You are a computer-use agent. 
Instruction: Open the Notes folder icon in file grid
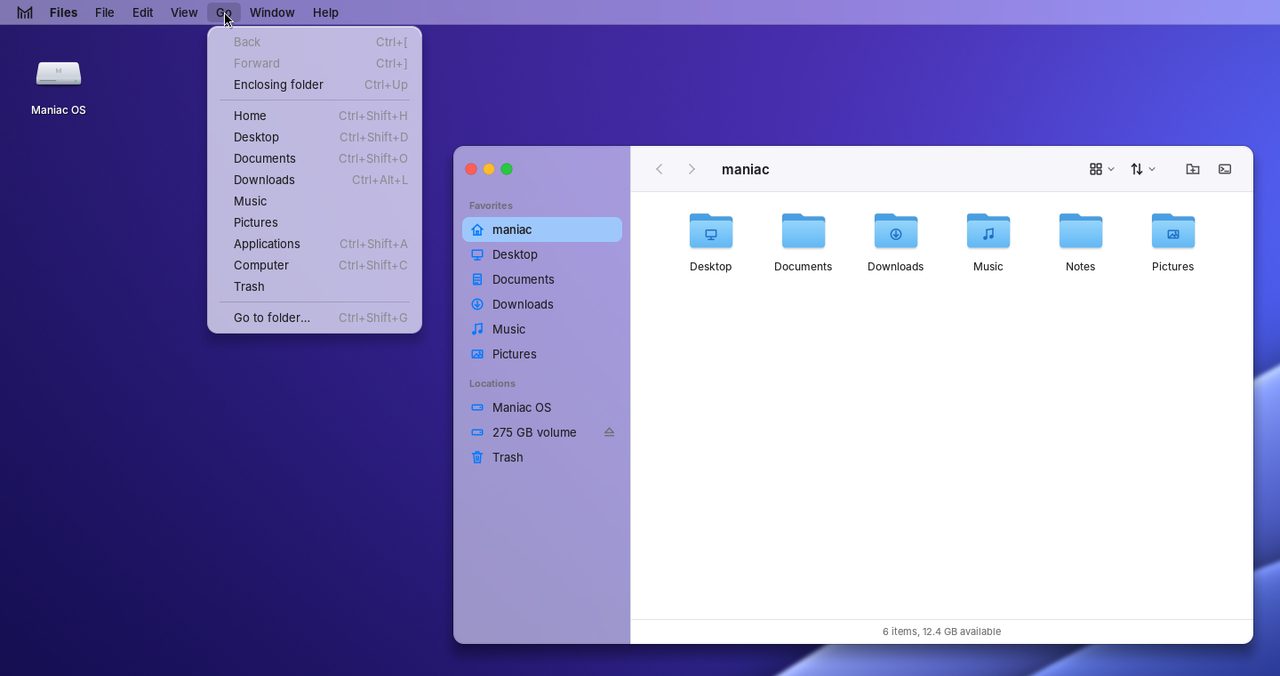(x=1081, y=231)
